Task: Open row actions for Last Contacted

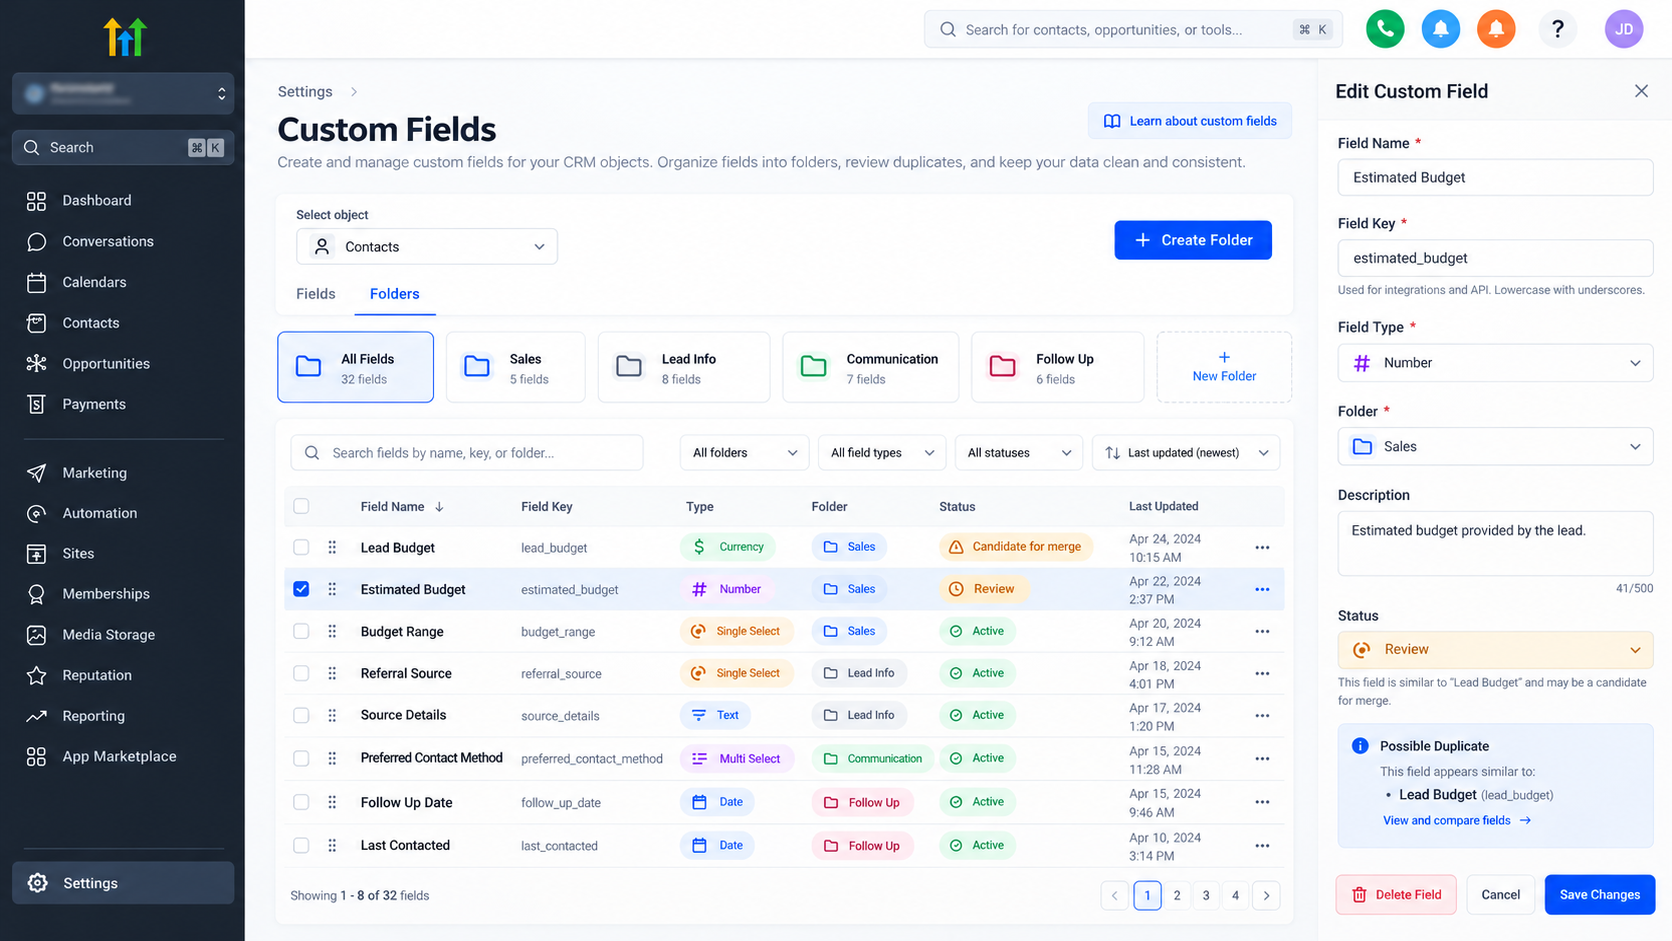Action: 1262,846
